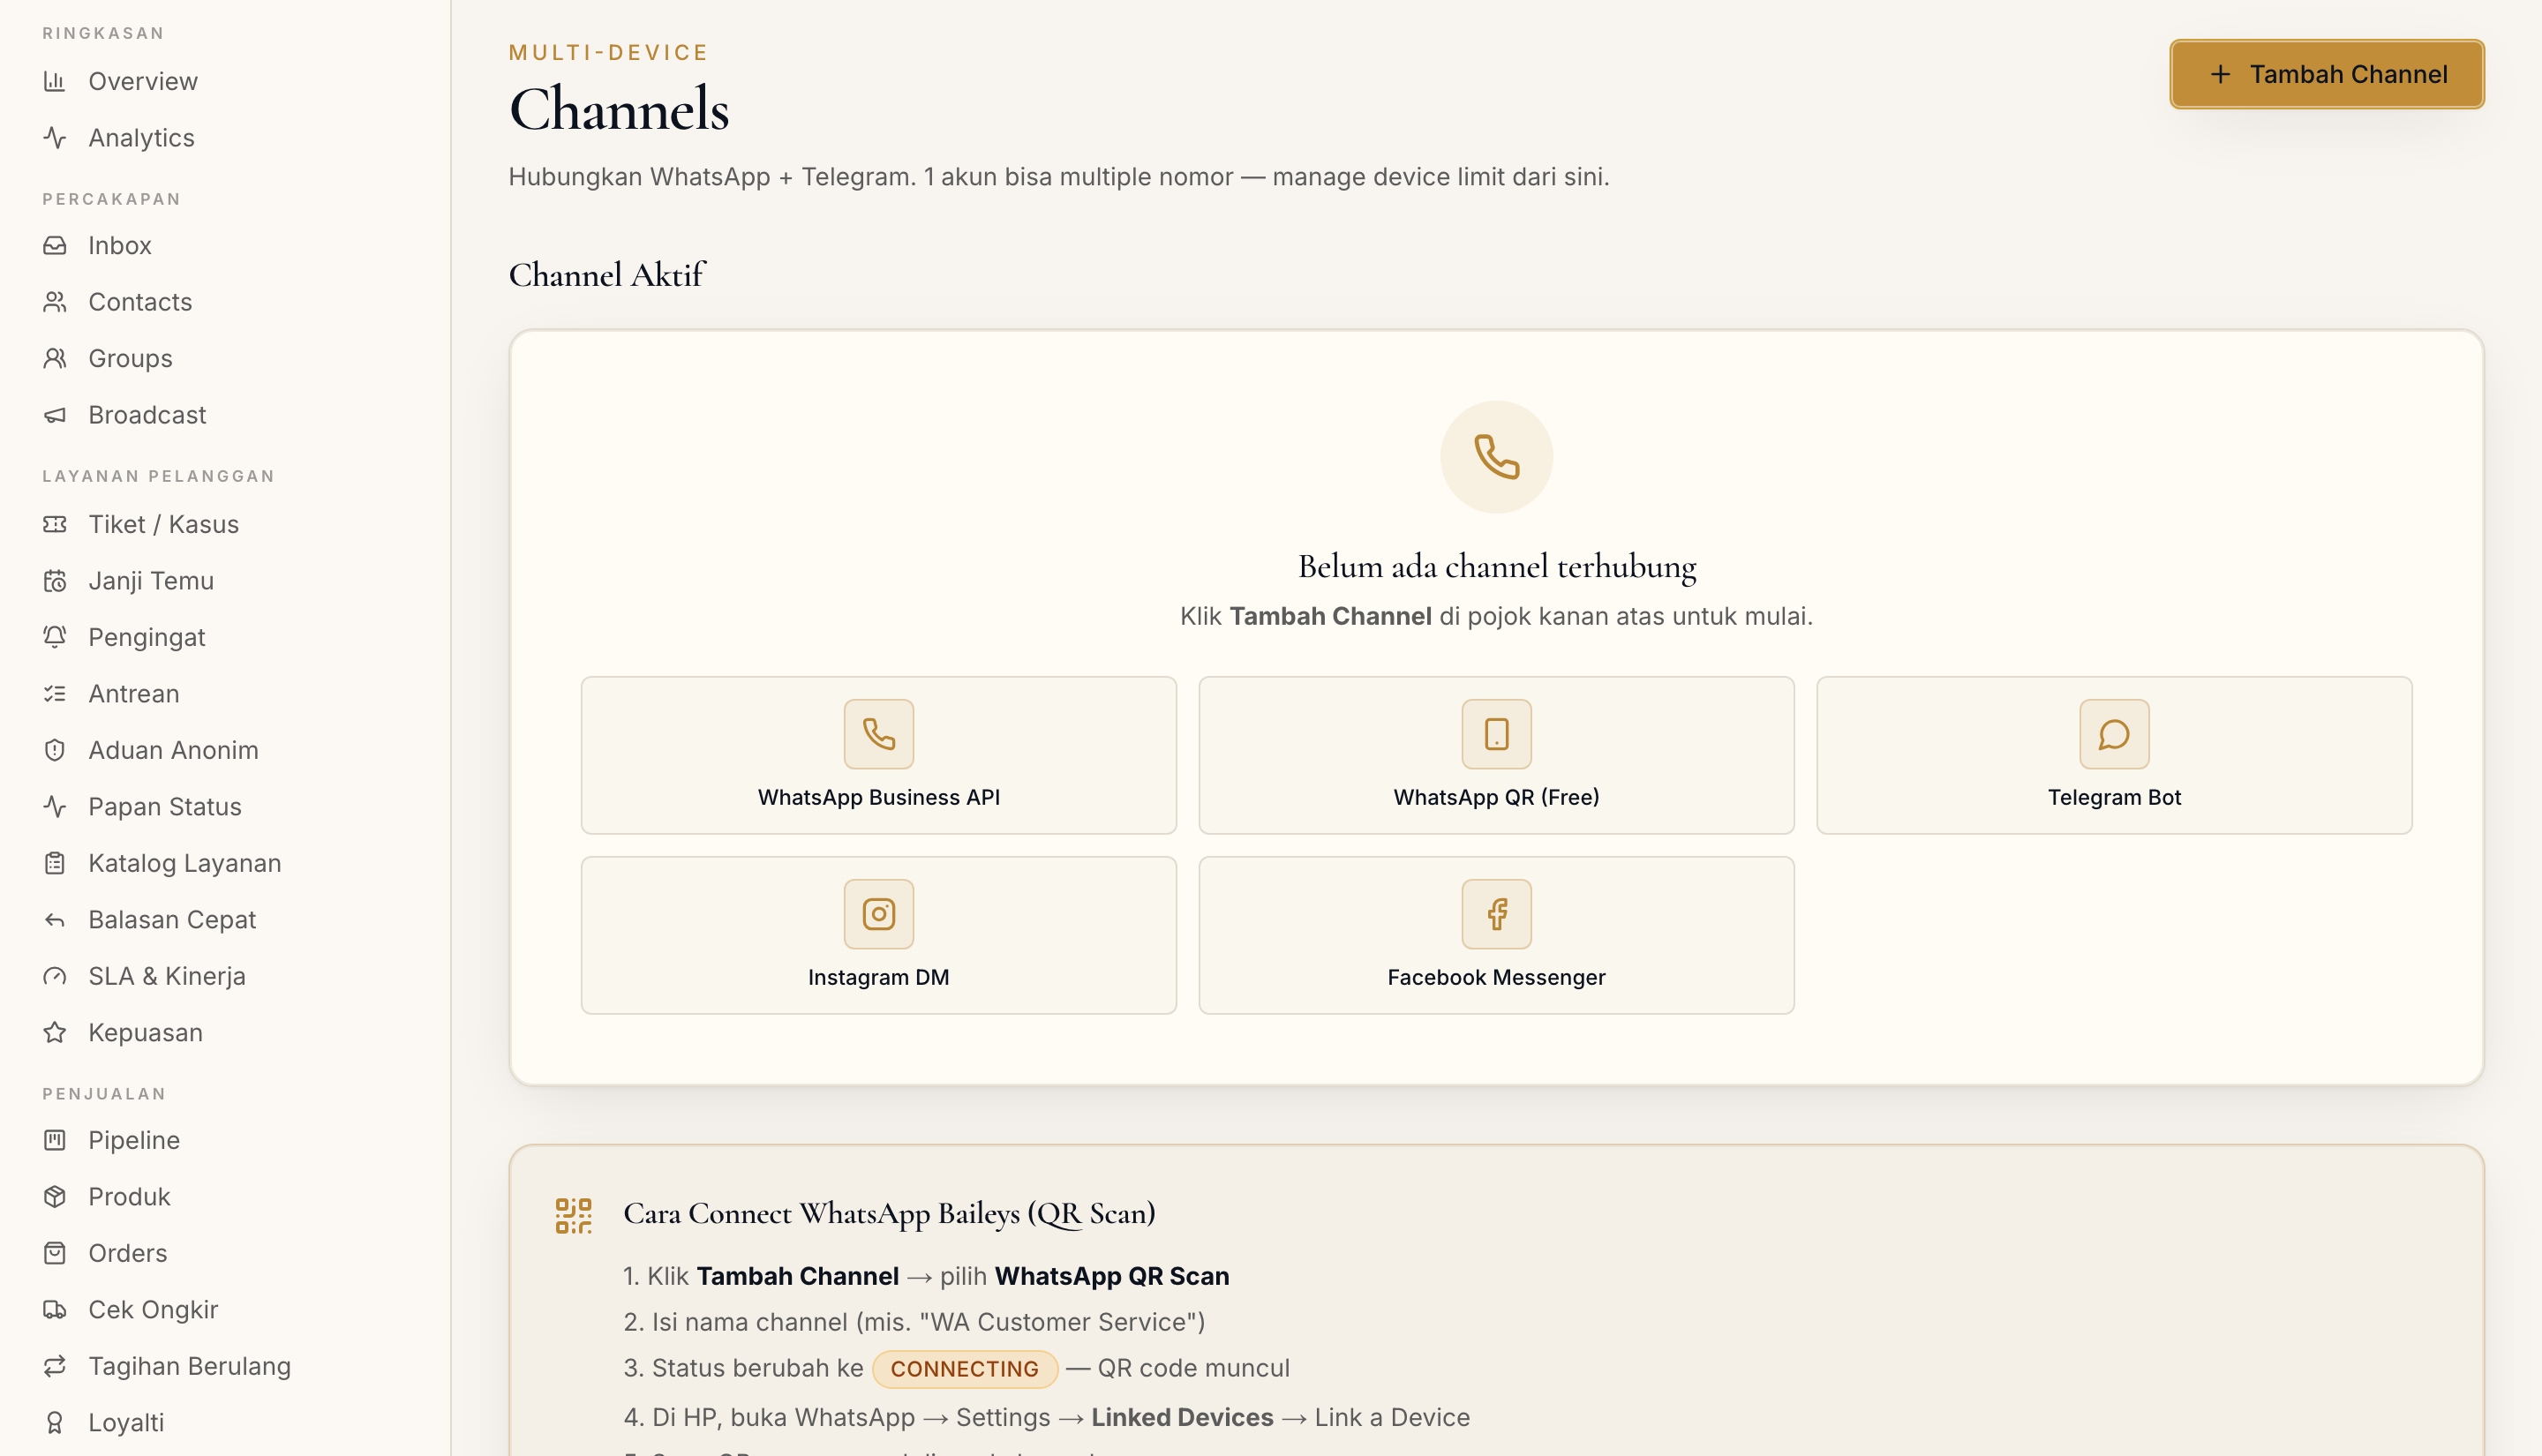Viewport: 2542px width, 1456px height.
Task: Click the Tagihan Berulang repeat icon
Action: 55,1367
